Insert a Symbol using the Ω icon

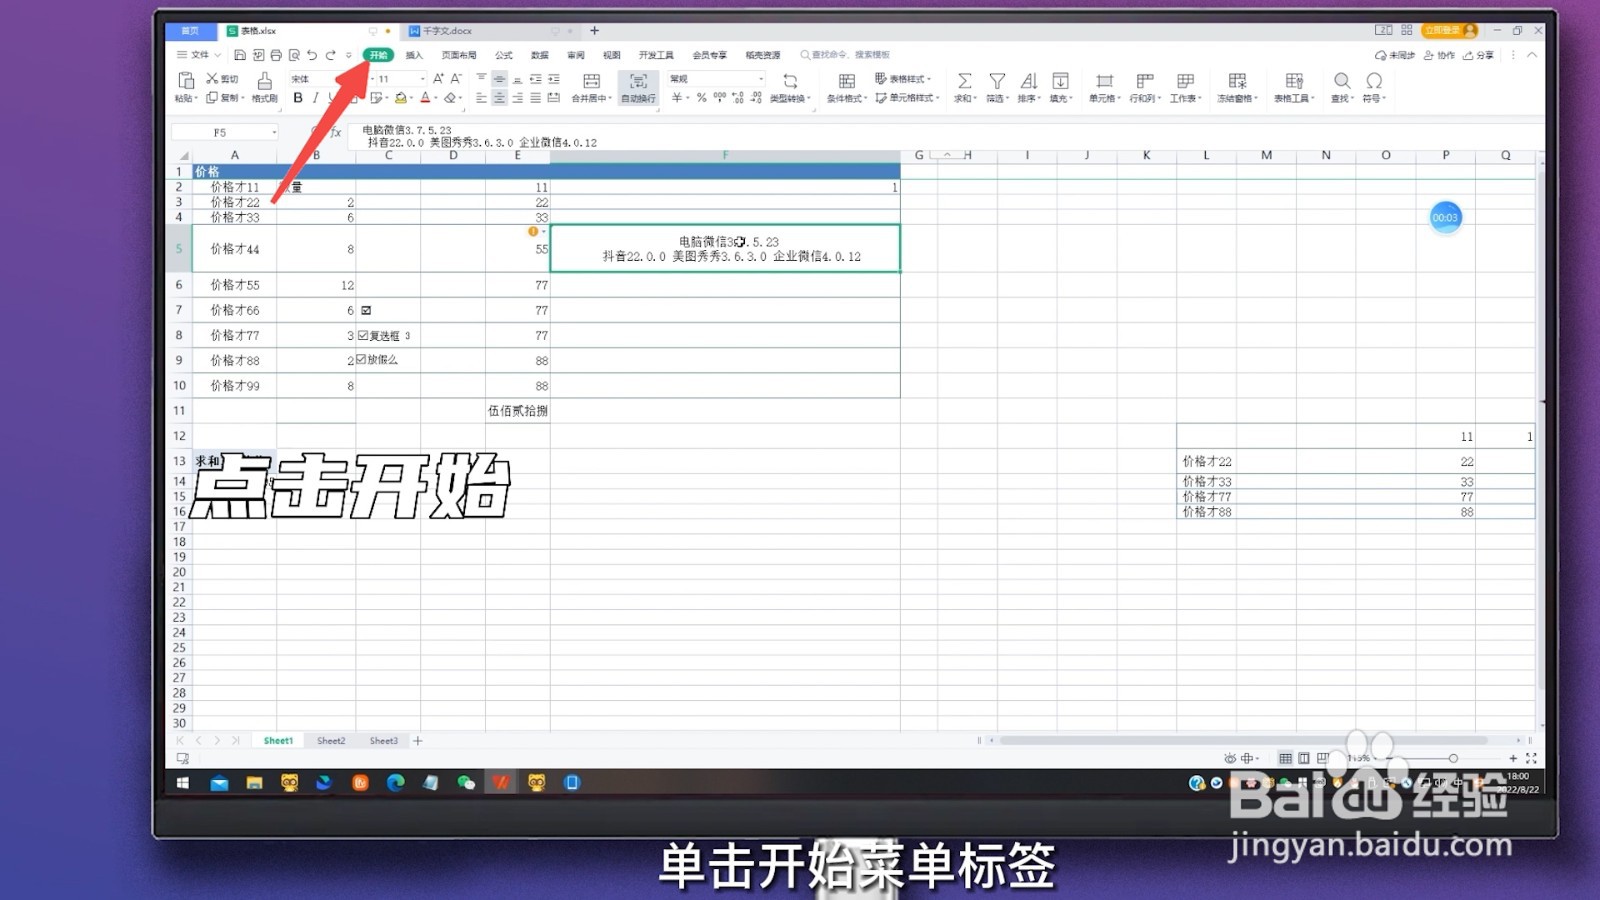tap(1373, 85)
